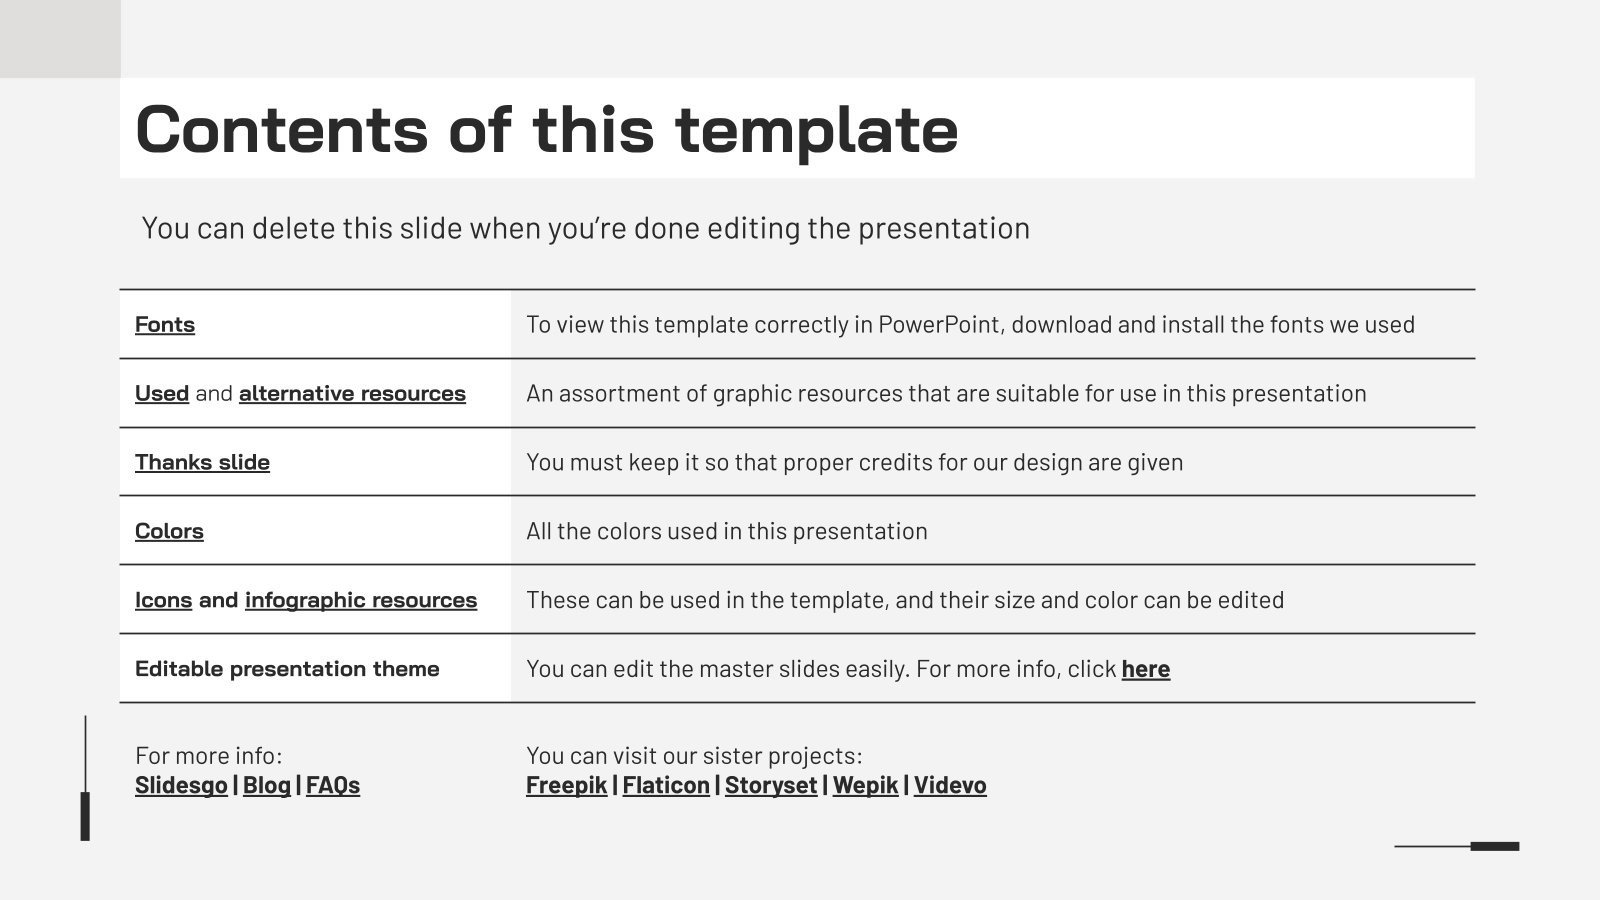Click the Used resources link
Viewport: 1600px width, 900px height.
162,394
